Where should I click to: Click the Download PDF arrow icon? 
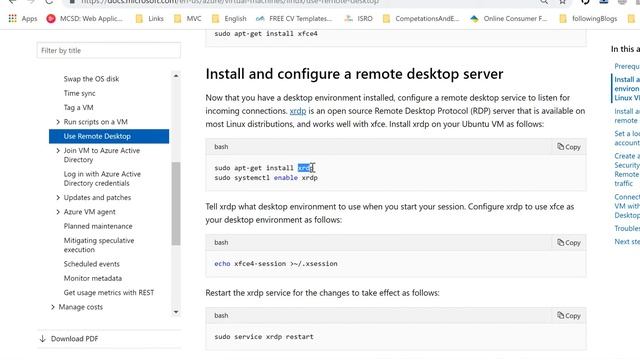pyautogui.click(x=42, y=338)
